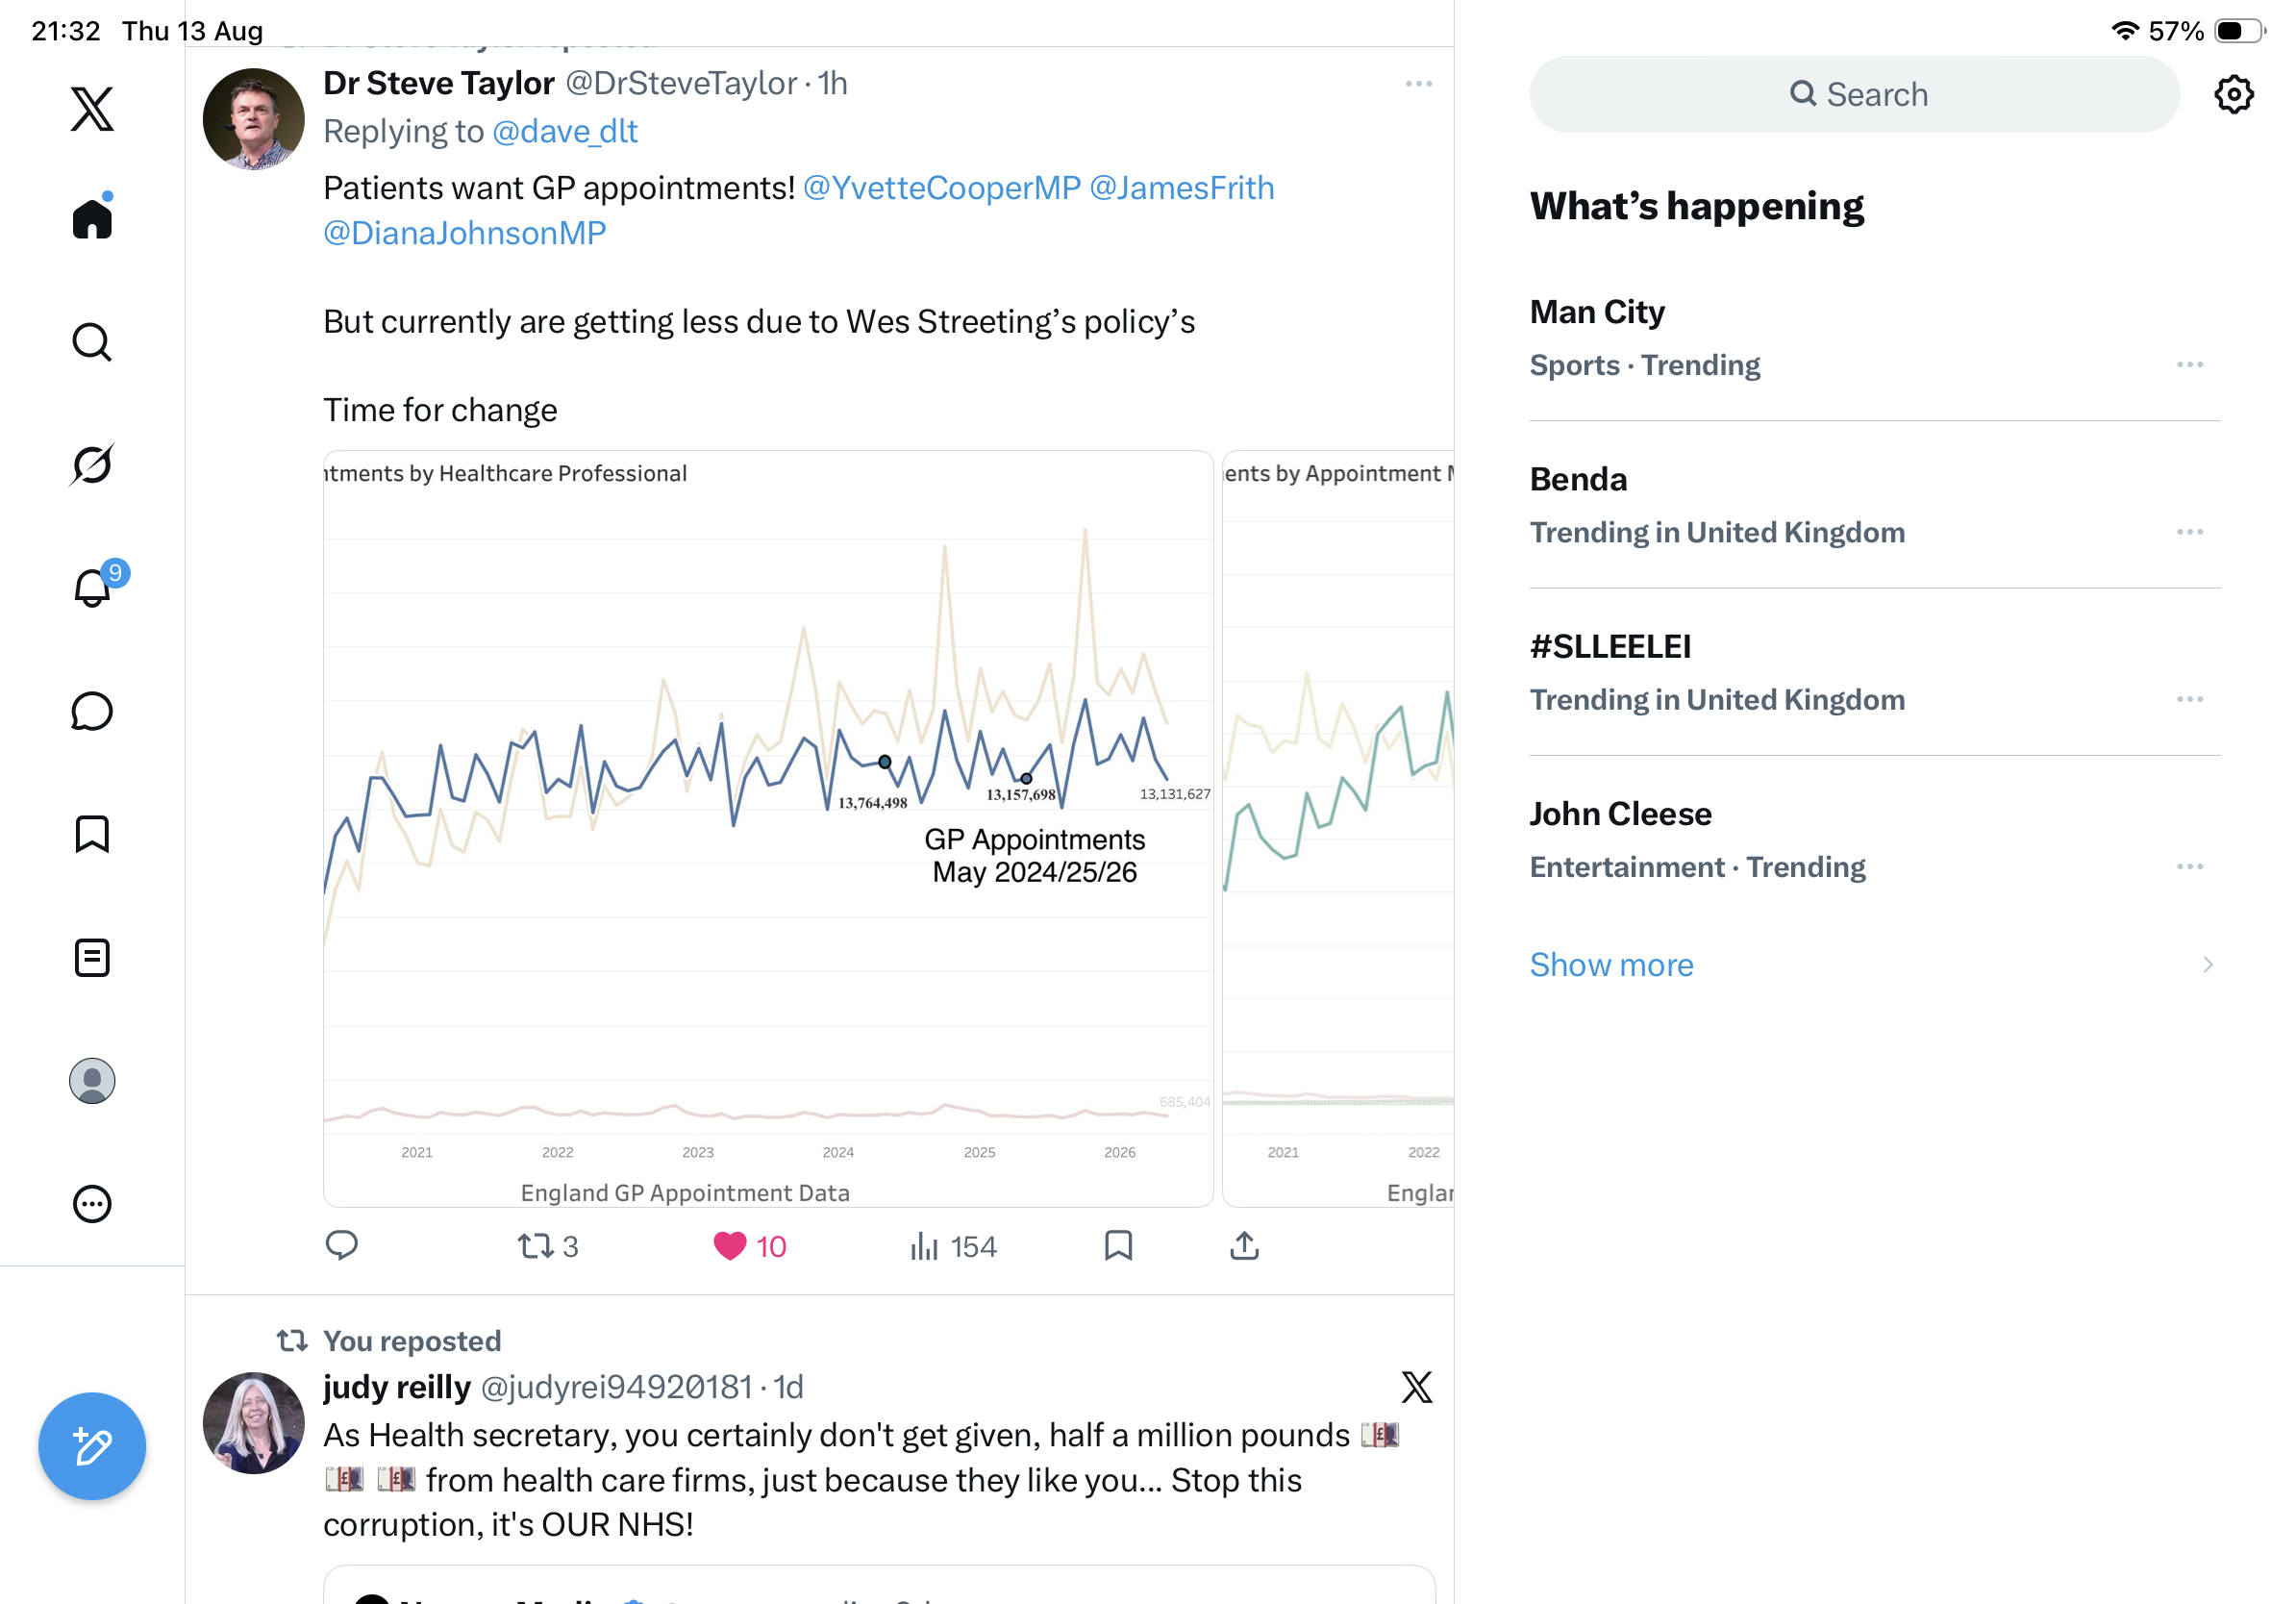Open more options on Dr Steve Taylor's post
2296x1604 pixels.
(x=1418, y=84)
